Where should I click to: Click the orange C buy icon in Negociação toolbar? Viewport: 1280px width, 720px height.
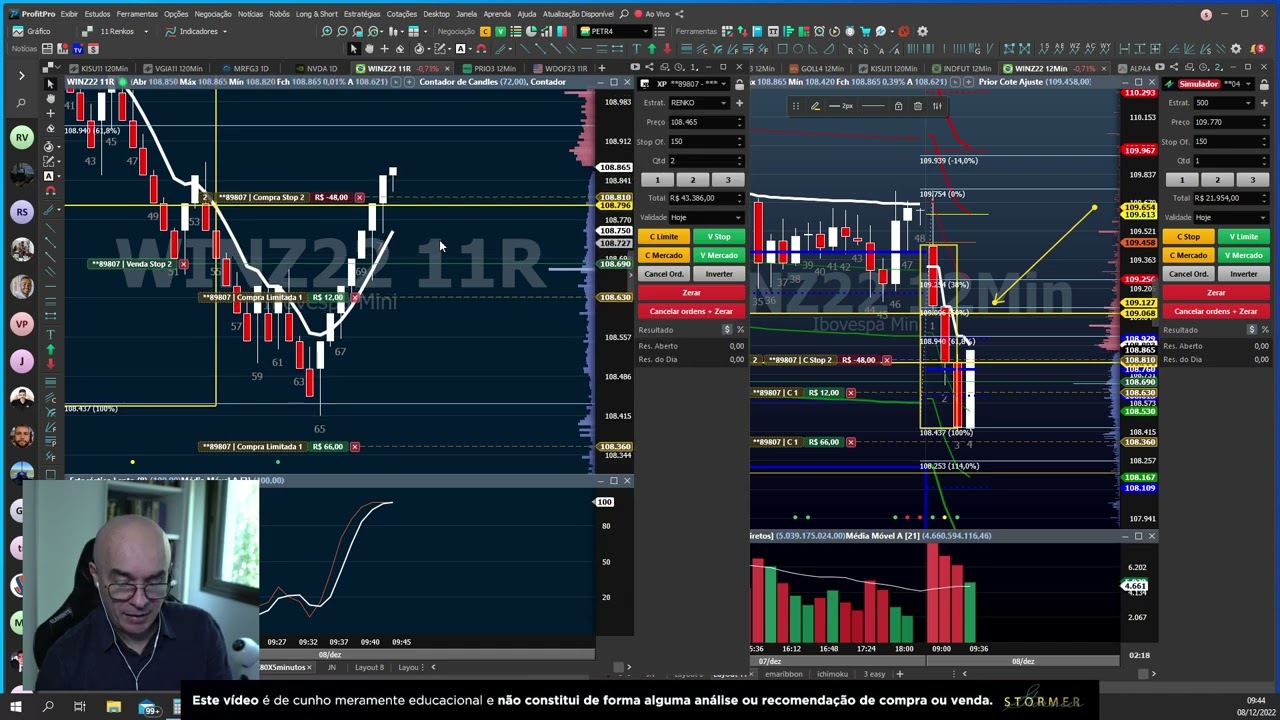coord(485,31)
